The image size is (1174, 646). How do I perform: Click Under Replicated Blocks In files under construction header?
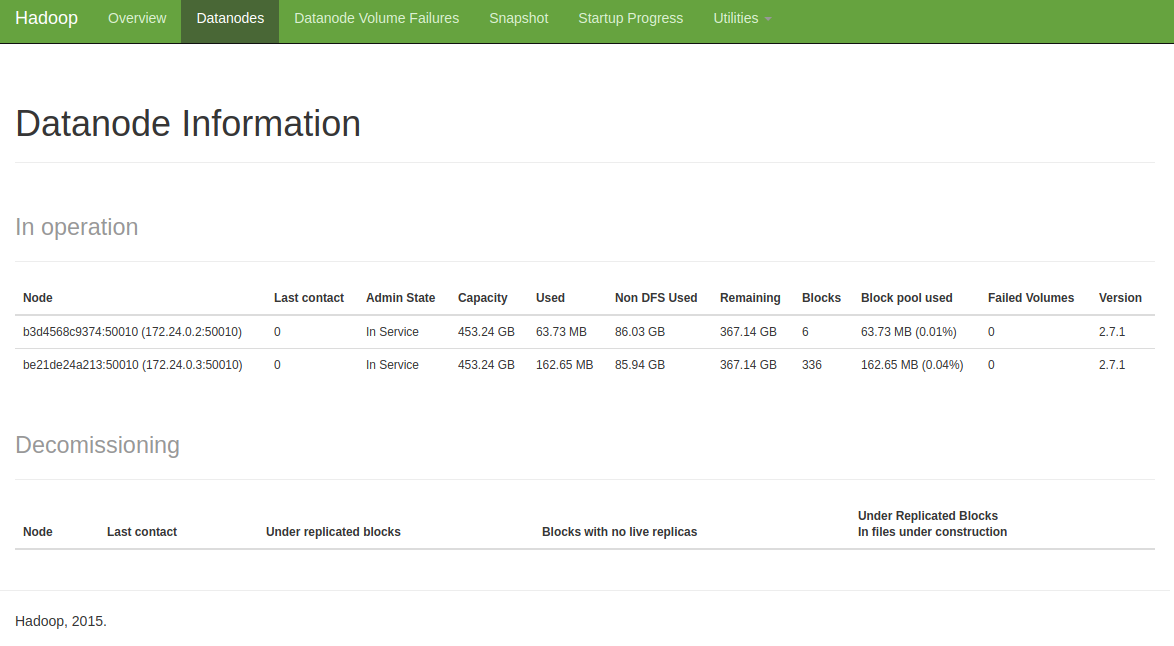click(x=932, y=524)
